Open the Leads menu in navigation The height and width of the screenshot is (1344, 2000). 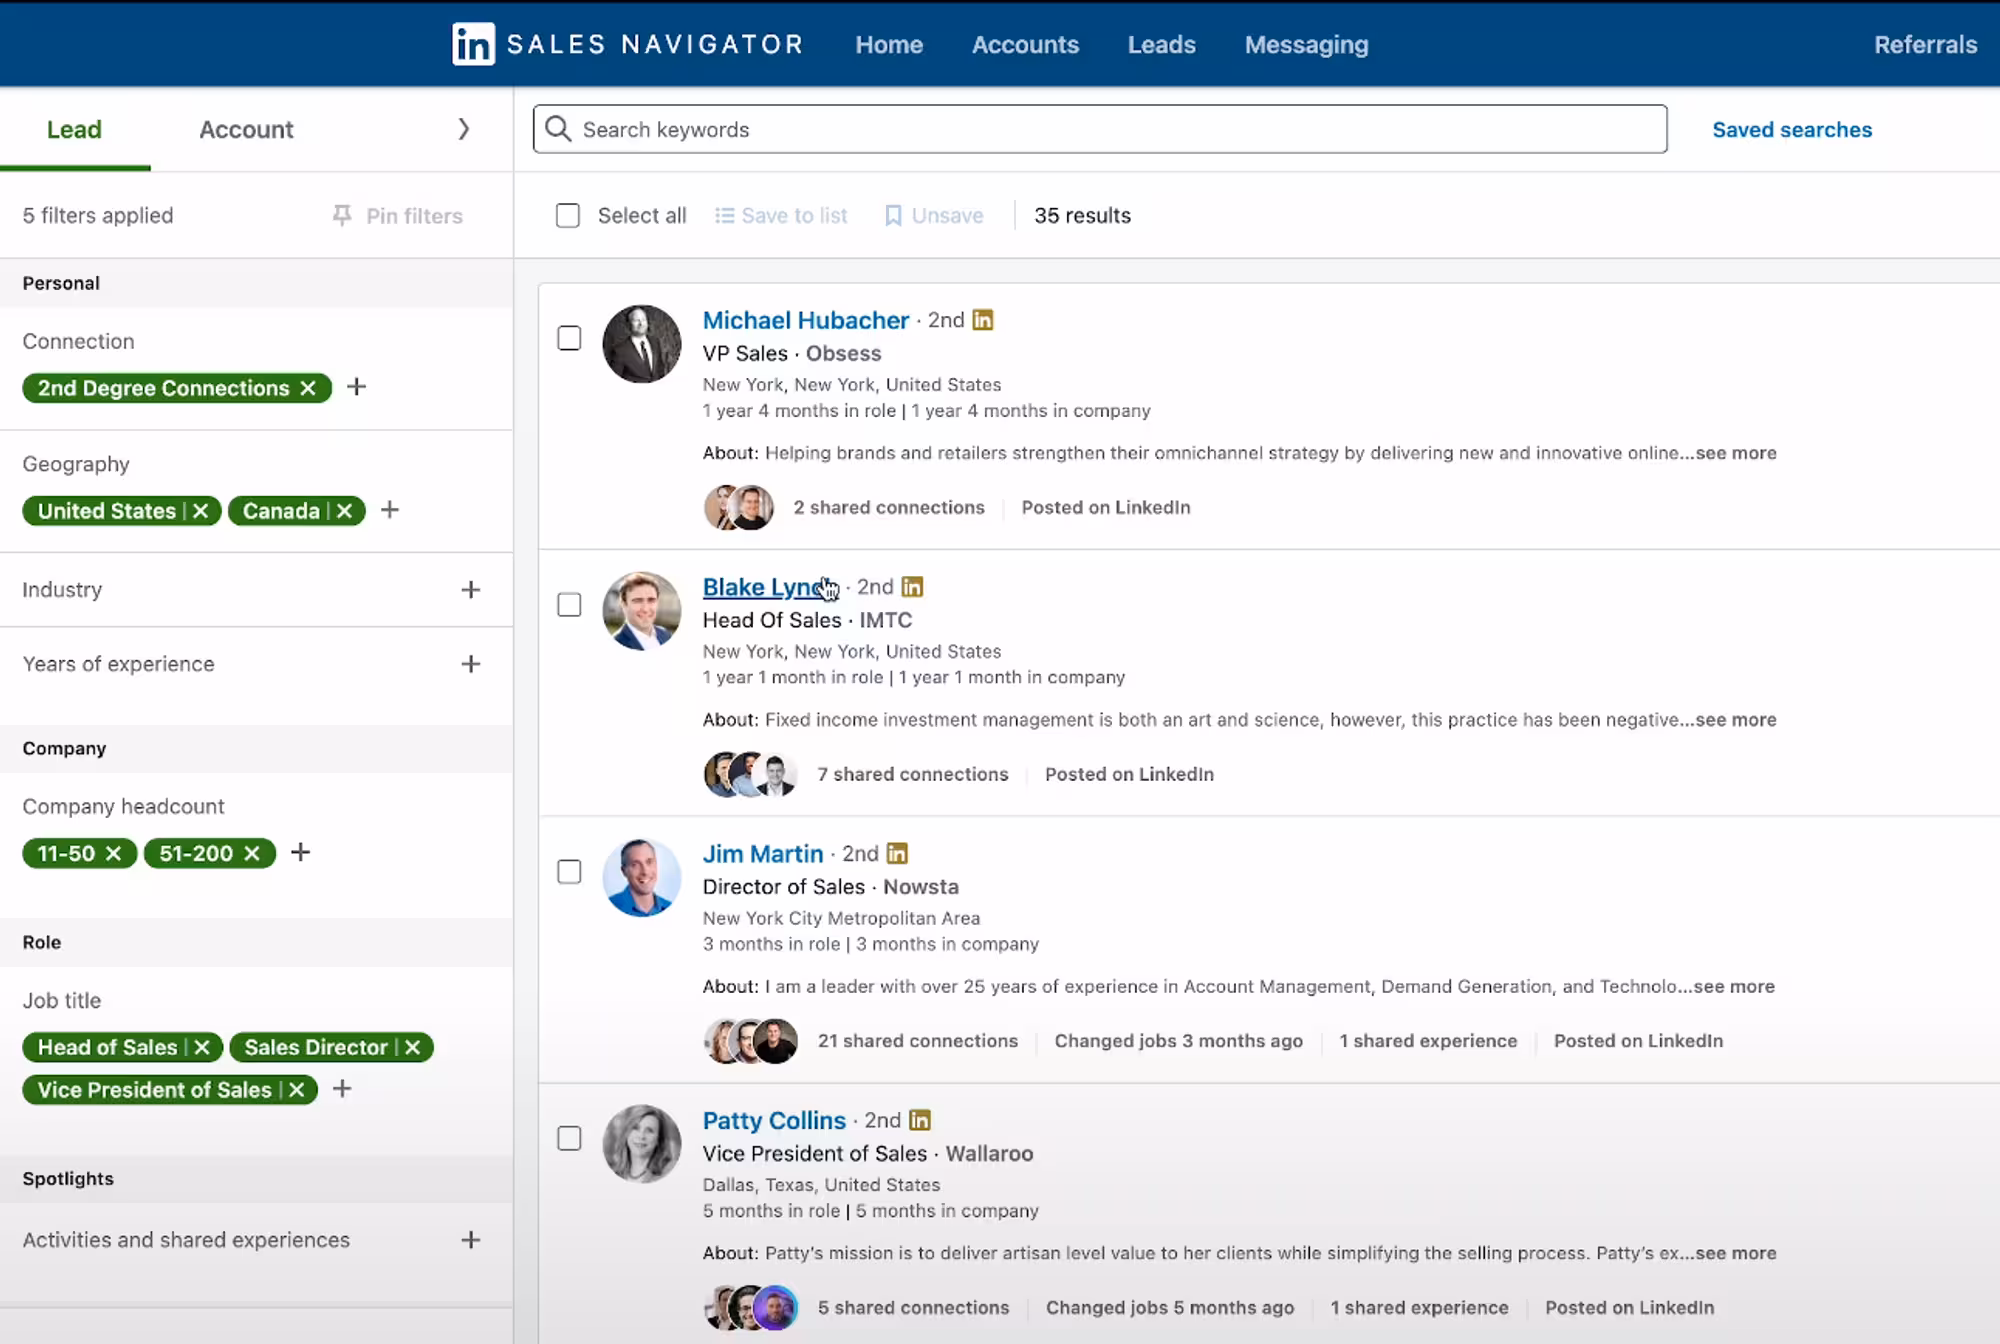pos(1161,45)
